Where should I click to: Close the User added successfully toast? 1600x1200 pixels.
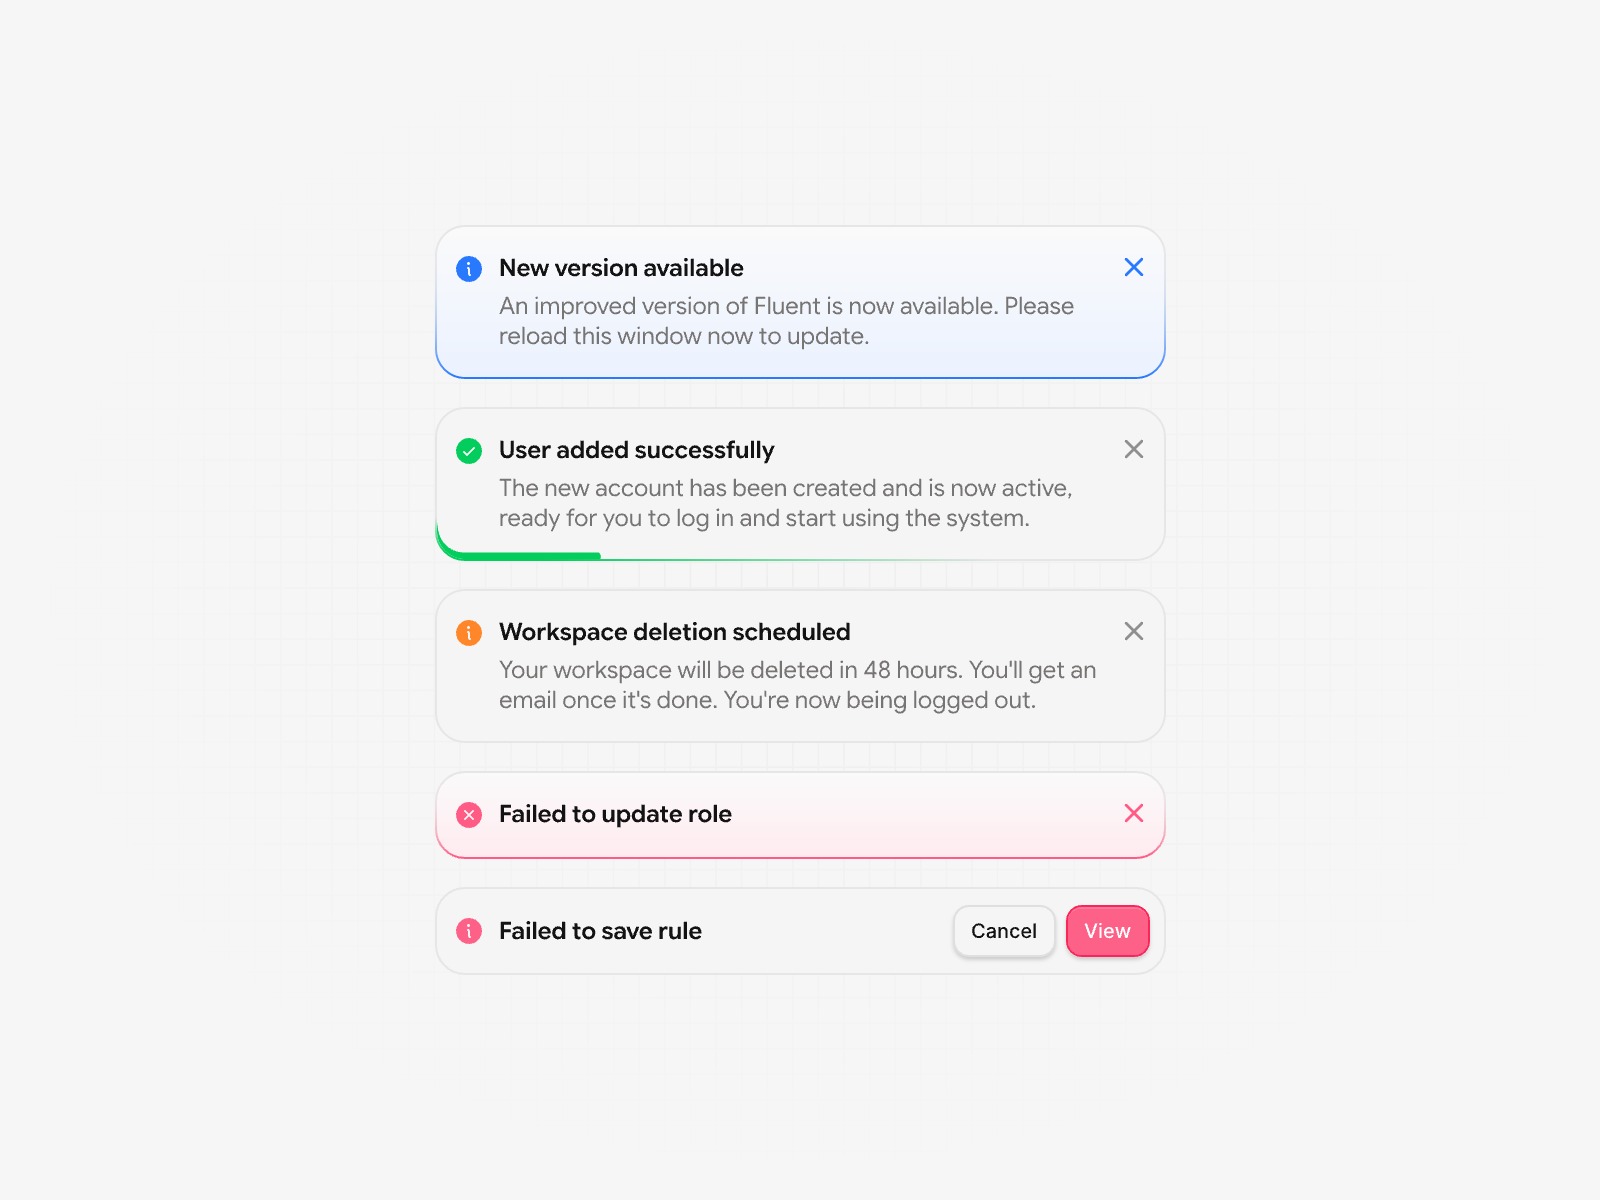point(1133,449)
